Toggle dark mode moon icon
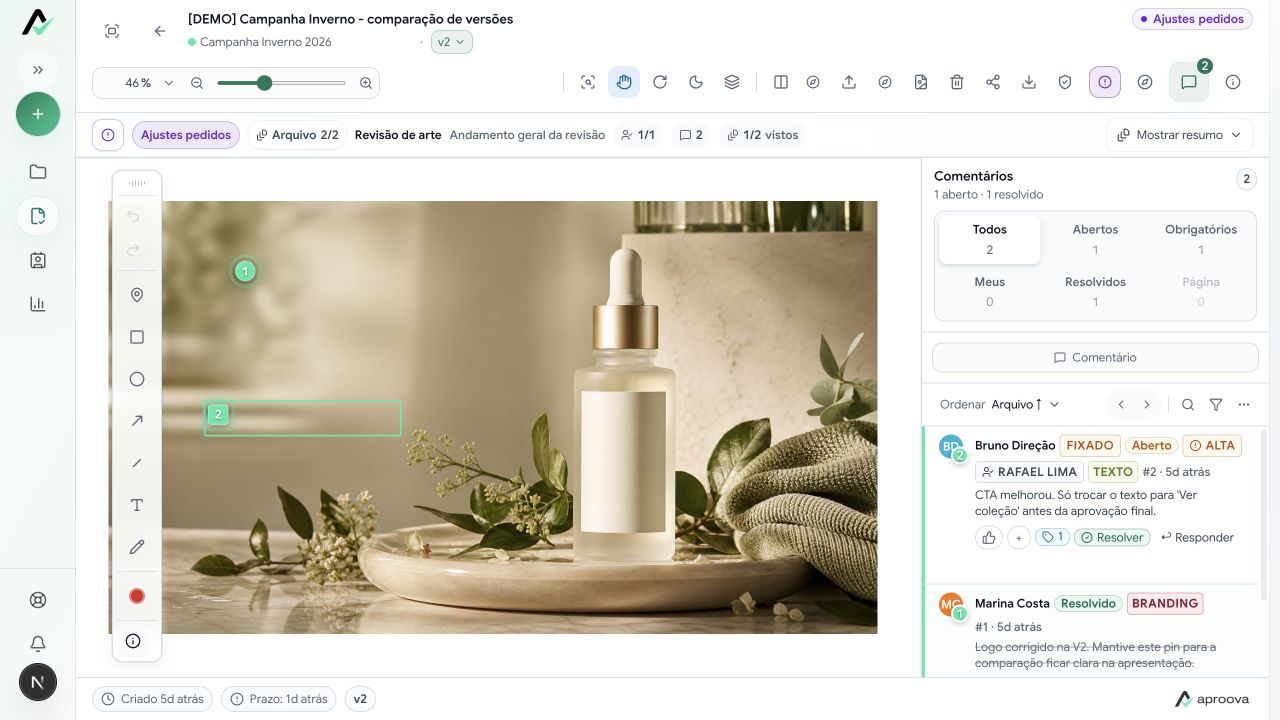 click(696, 82)
